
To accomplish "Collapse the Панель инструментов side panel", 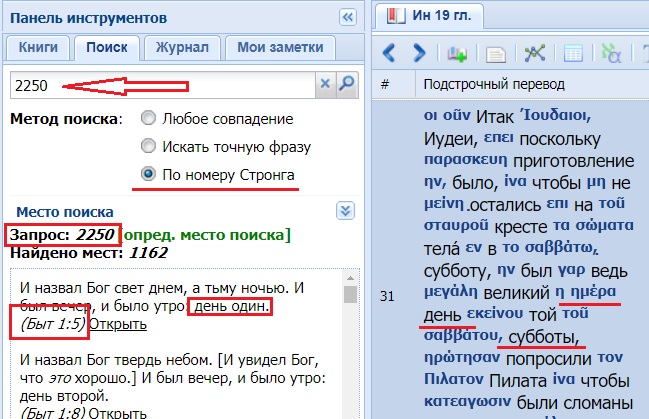I will 348,17.
